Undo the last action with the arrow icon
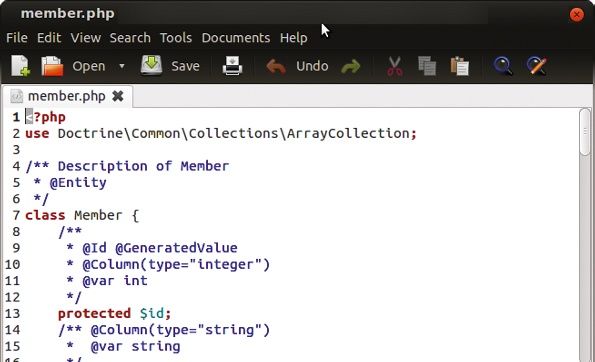The height and width of the screenshot is (362, 595). coord(276,66)
